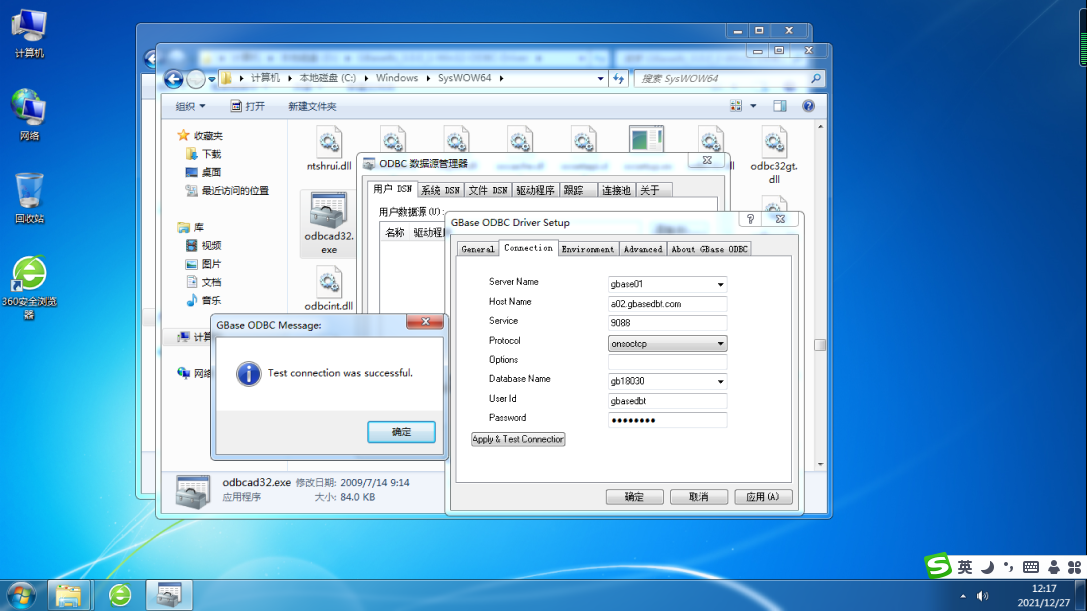Switch to the Advanced tab
1087x611 pixels.
pos(643,249)
